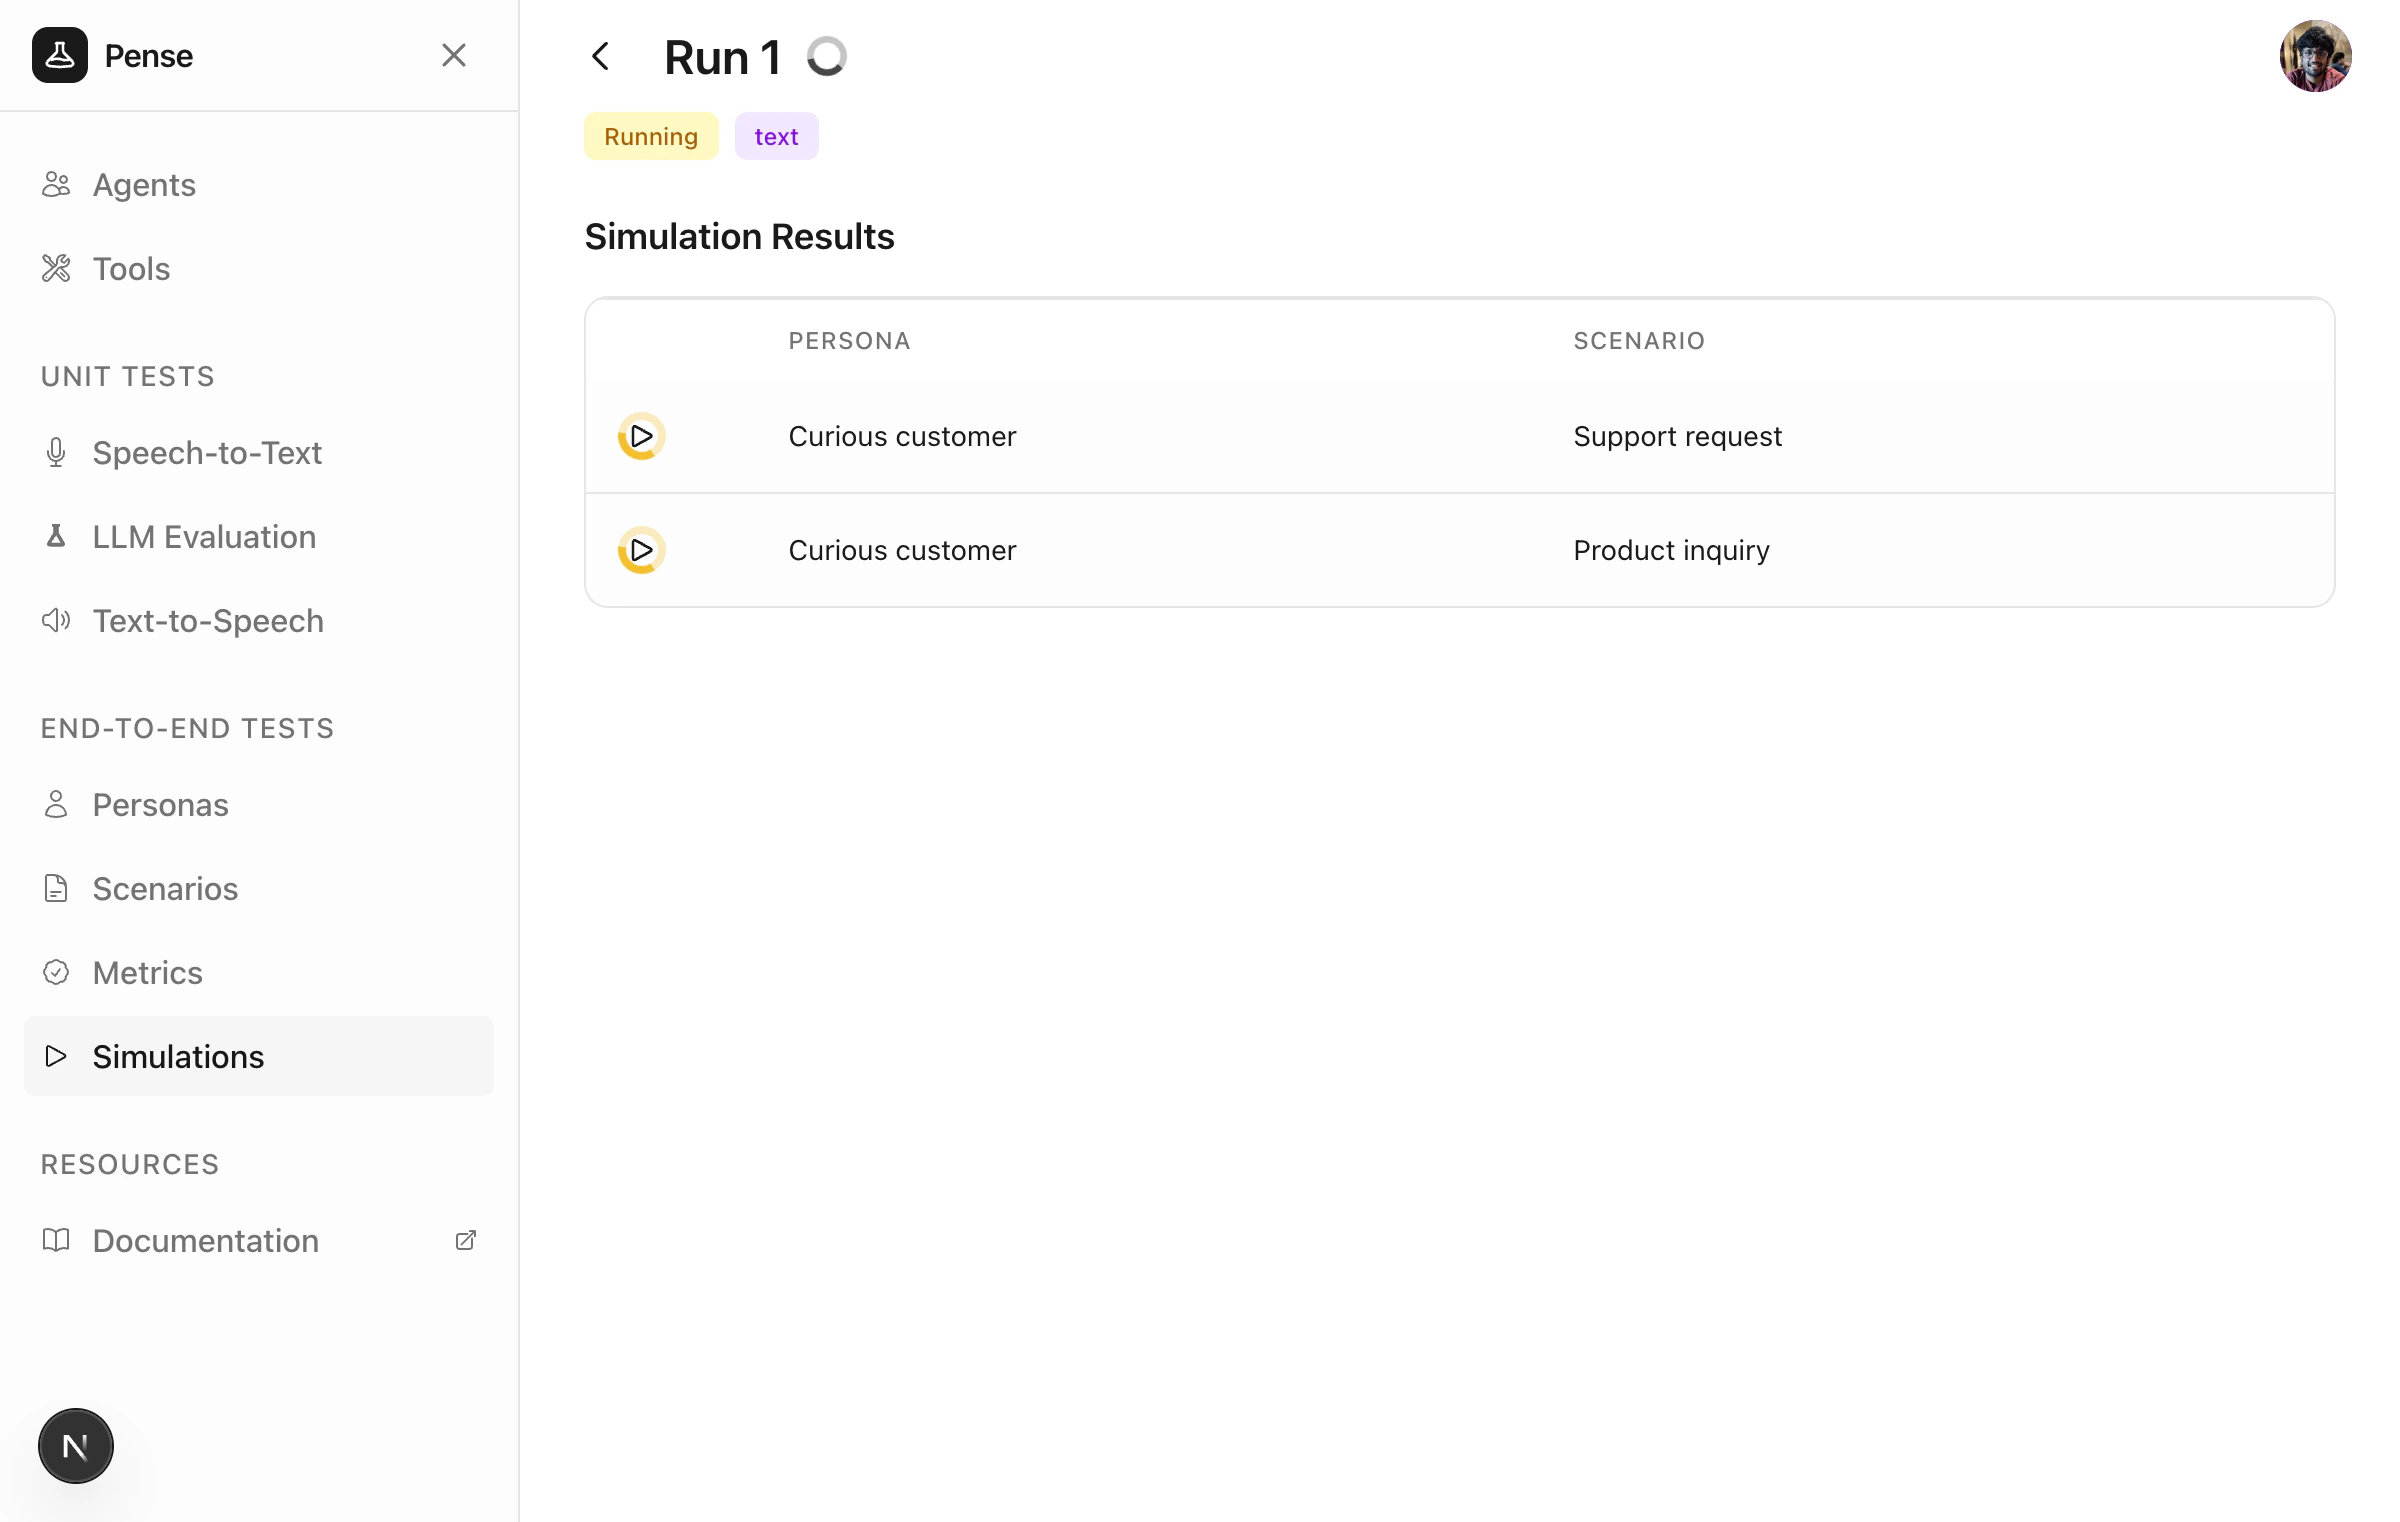Select Simulations in the sidebar
This screenshot has height=1522, width=2400.
coord(178,1057)
